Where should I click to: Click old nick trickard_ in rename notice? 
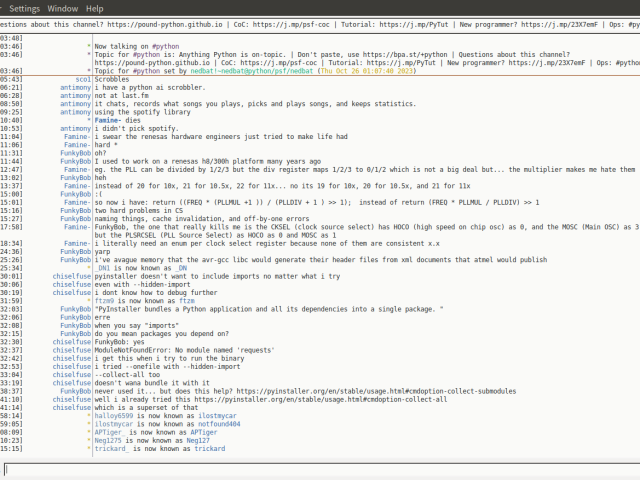click(x=112, y=449)
